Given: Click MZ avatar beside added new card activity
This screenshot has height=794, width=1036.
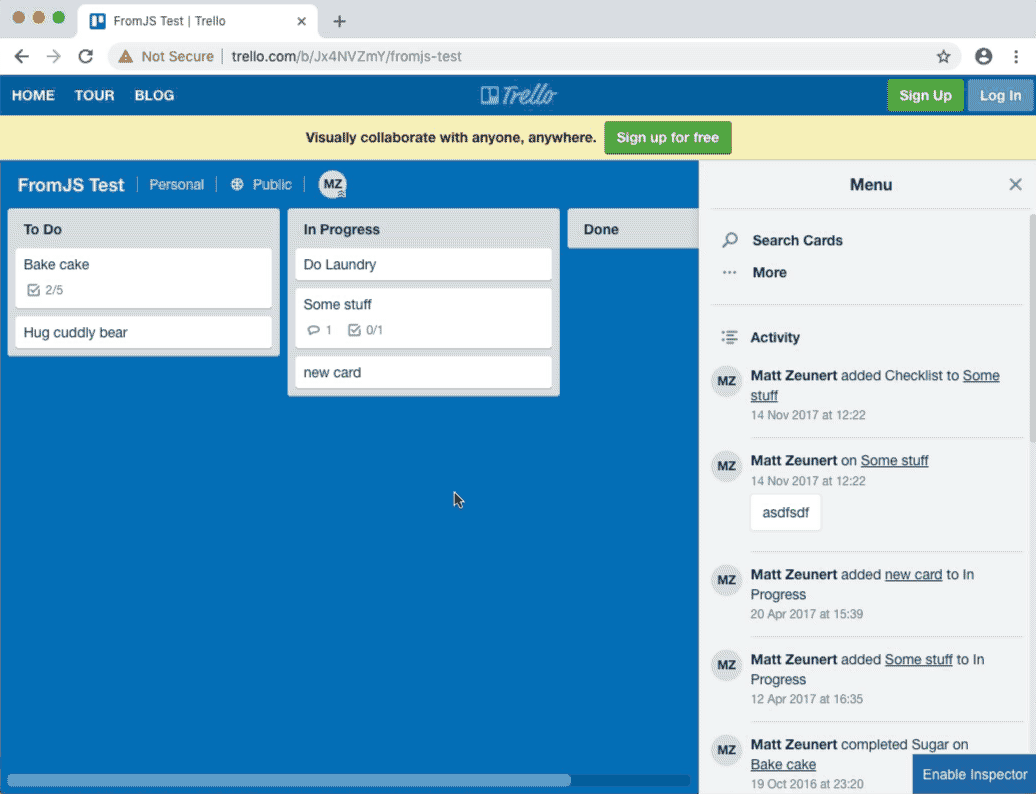Looking at the screenshot, I should (727, 580).
